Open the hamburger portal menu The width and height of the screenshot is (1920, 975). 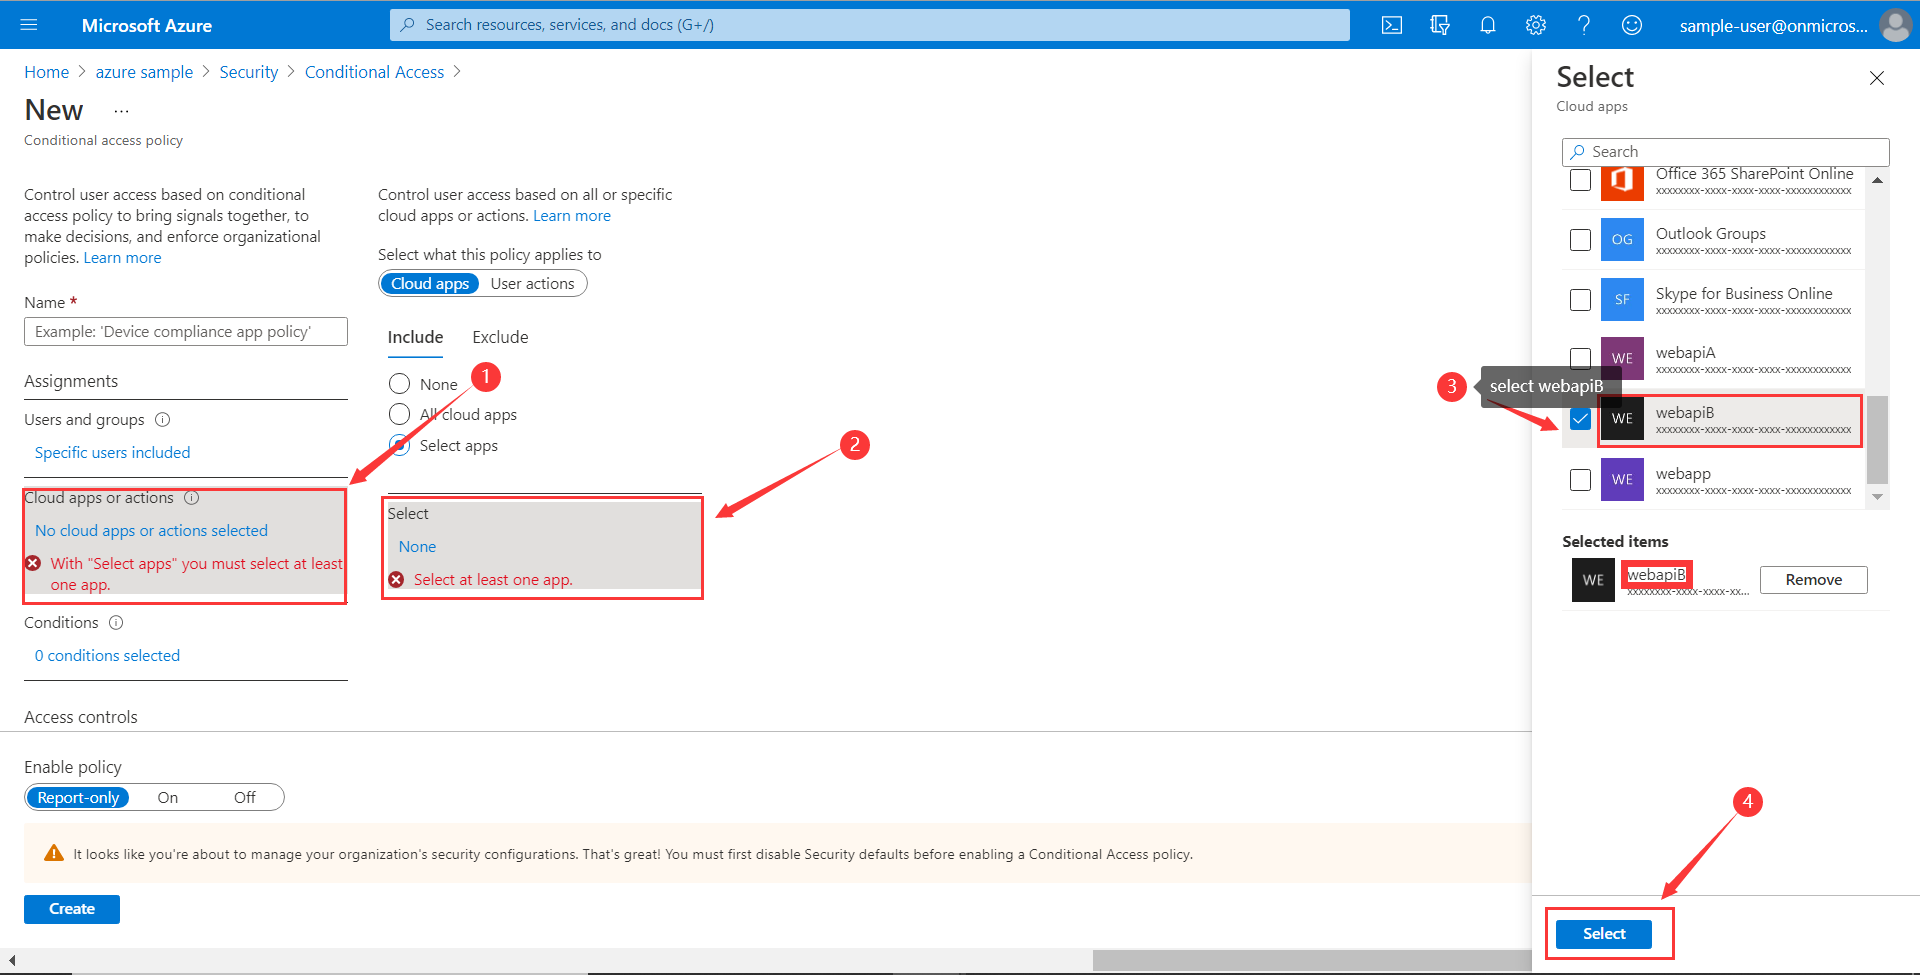28,25
